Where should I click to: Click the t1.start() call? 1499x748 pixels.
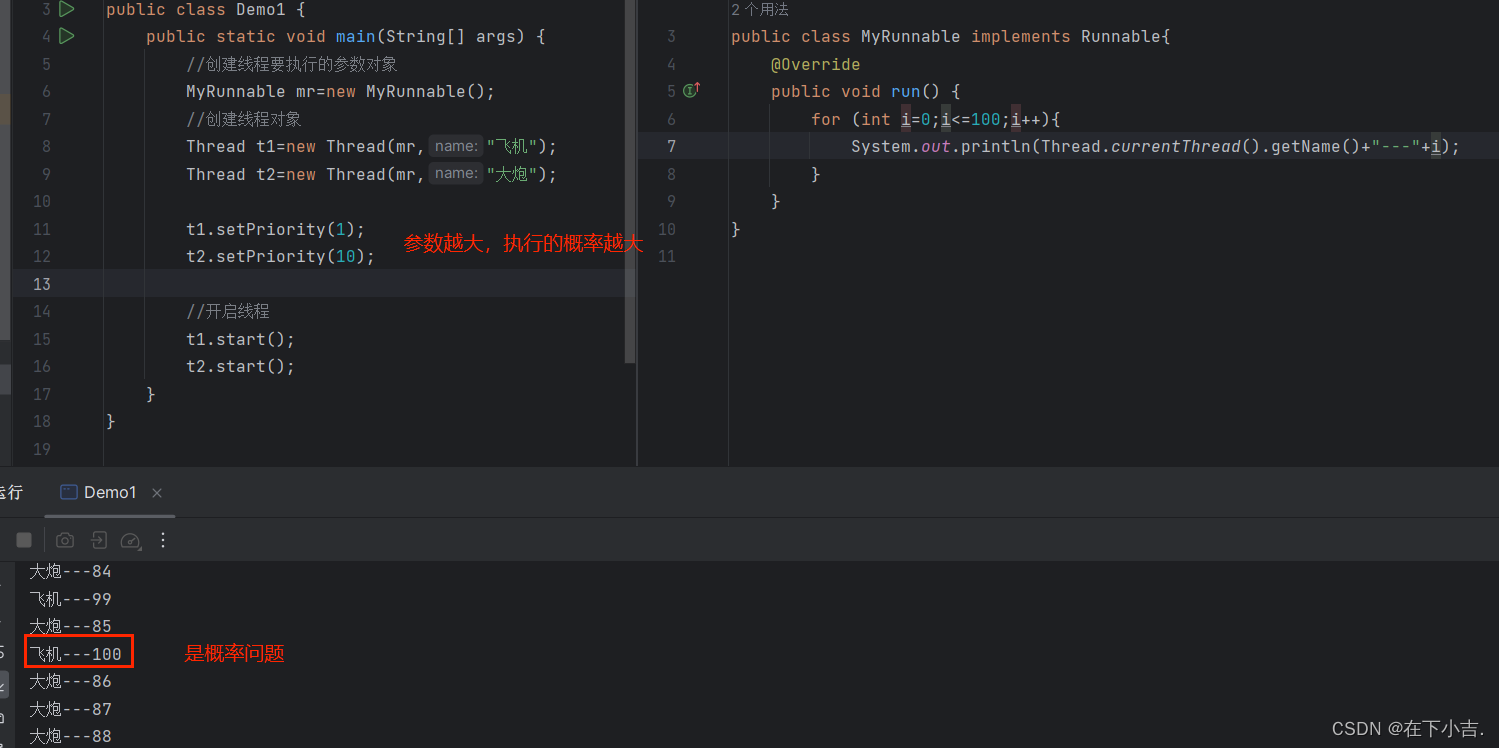241,339
